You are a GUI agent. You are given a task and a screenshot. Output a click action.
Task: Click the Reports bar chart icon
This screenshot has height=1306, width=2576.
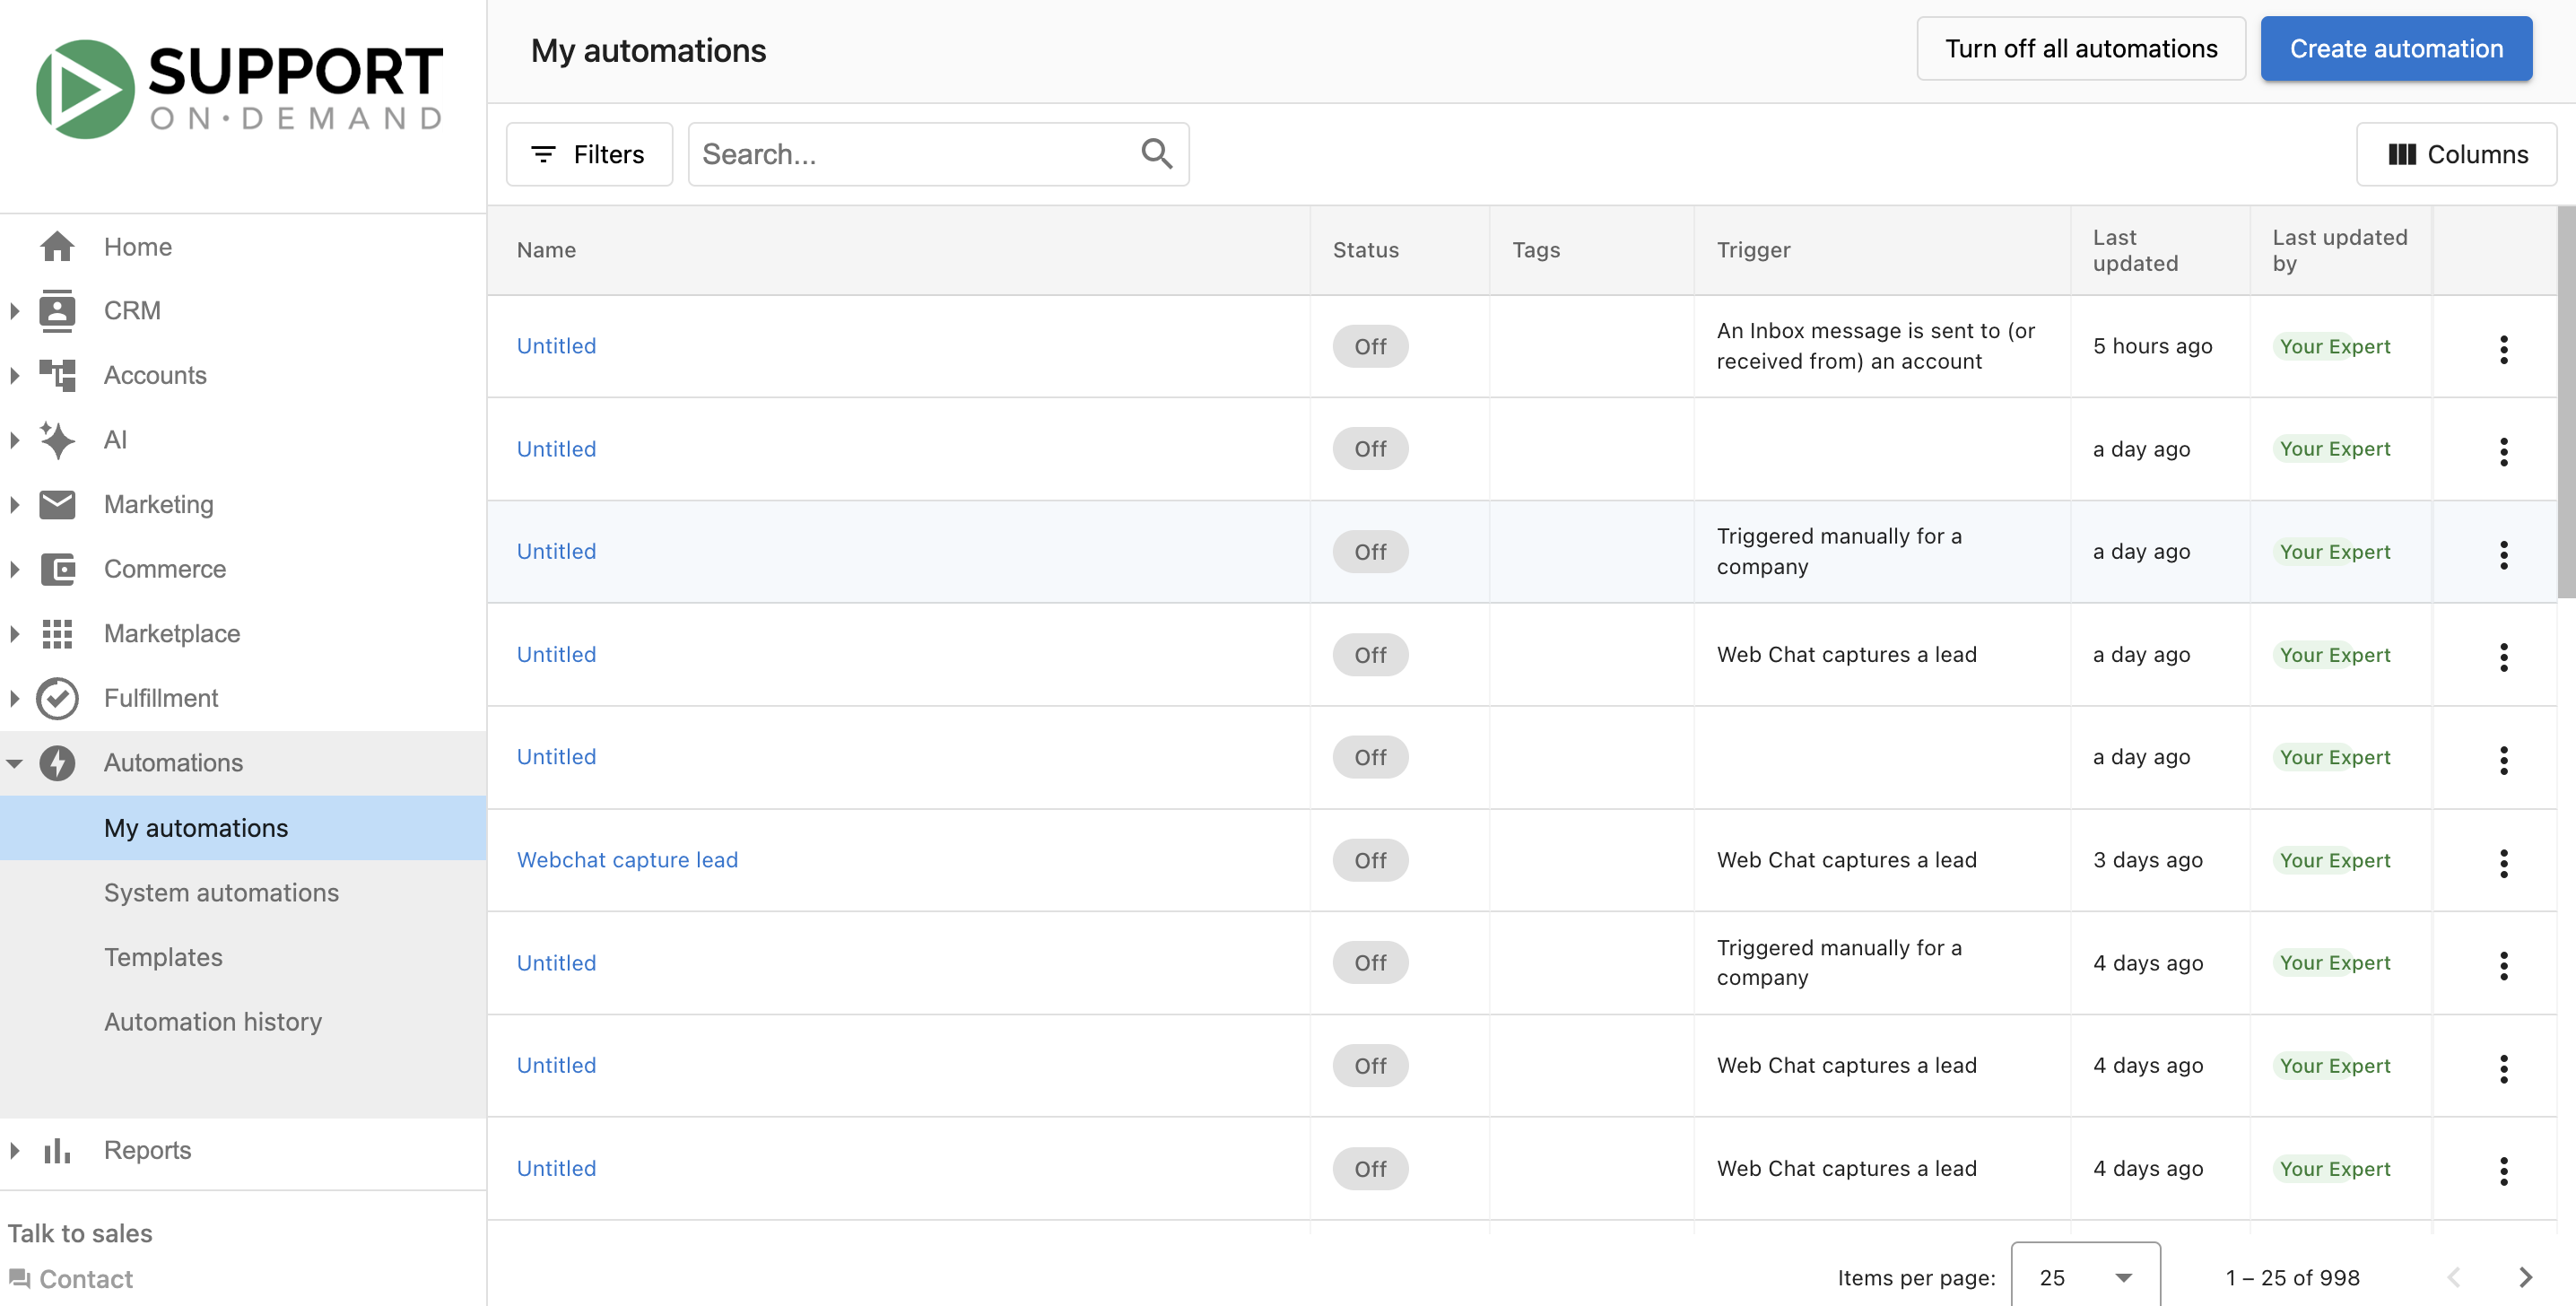click(x=57, y=1150)
